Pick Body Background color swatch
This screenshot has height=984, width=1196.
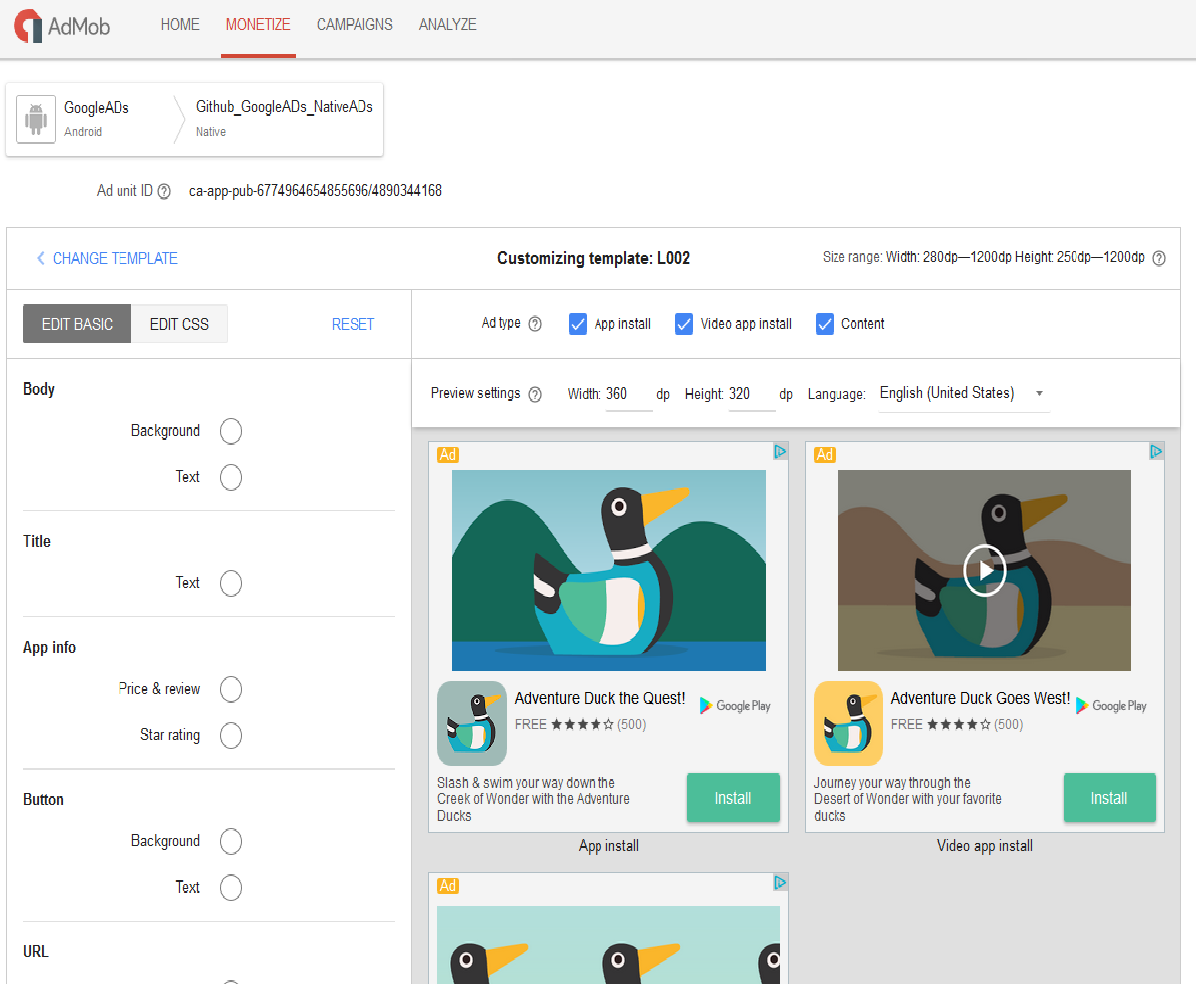point(231,431)
